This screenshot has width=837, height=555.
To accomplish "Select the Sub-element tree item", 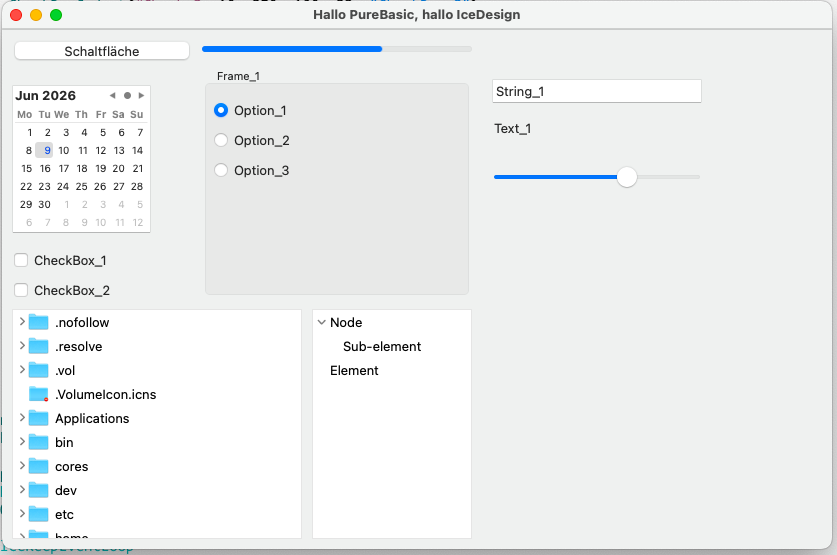I will point(382,346).
